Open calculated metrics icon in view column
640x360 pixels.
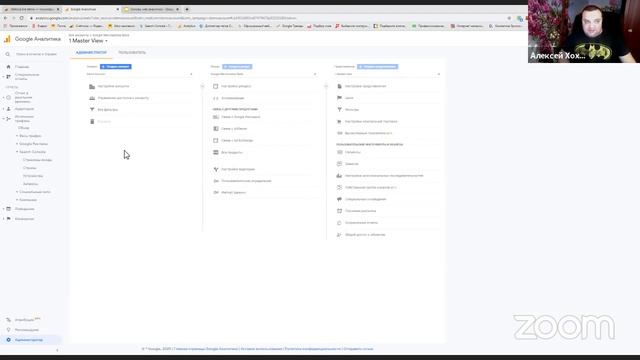pos(339,133)
